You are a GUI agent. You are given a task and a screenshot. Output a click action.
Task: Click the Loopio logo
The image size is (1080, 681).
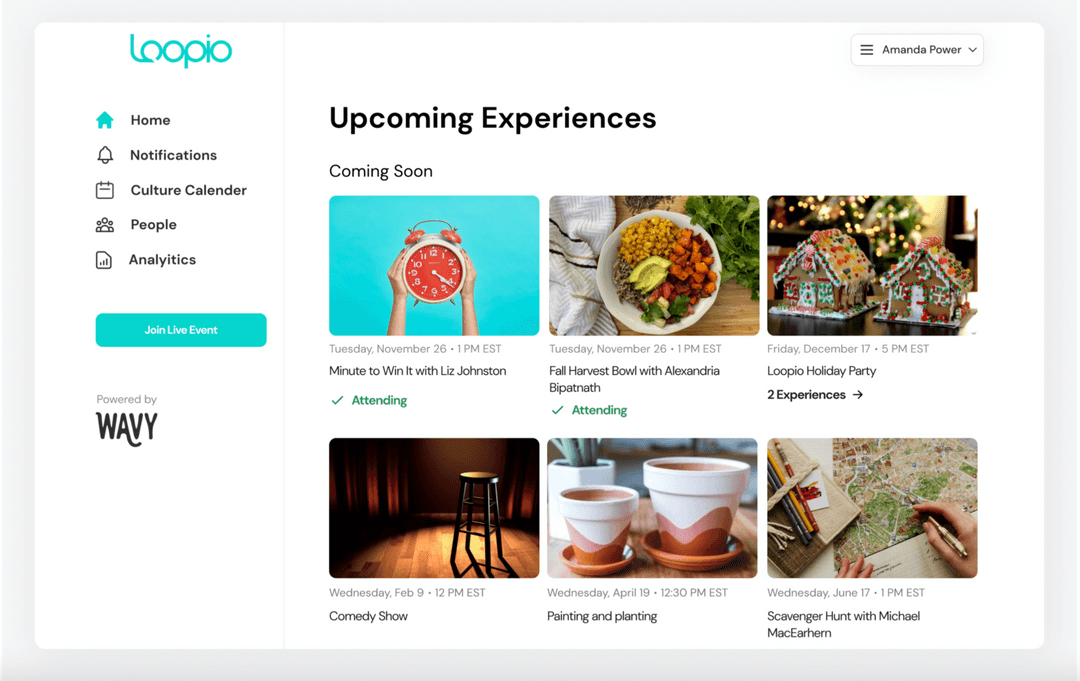pos(181,52)
